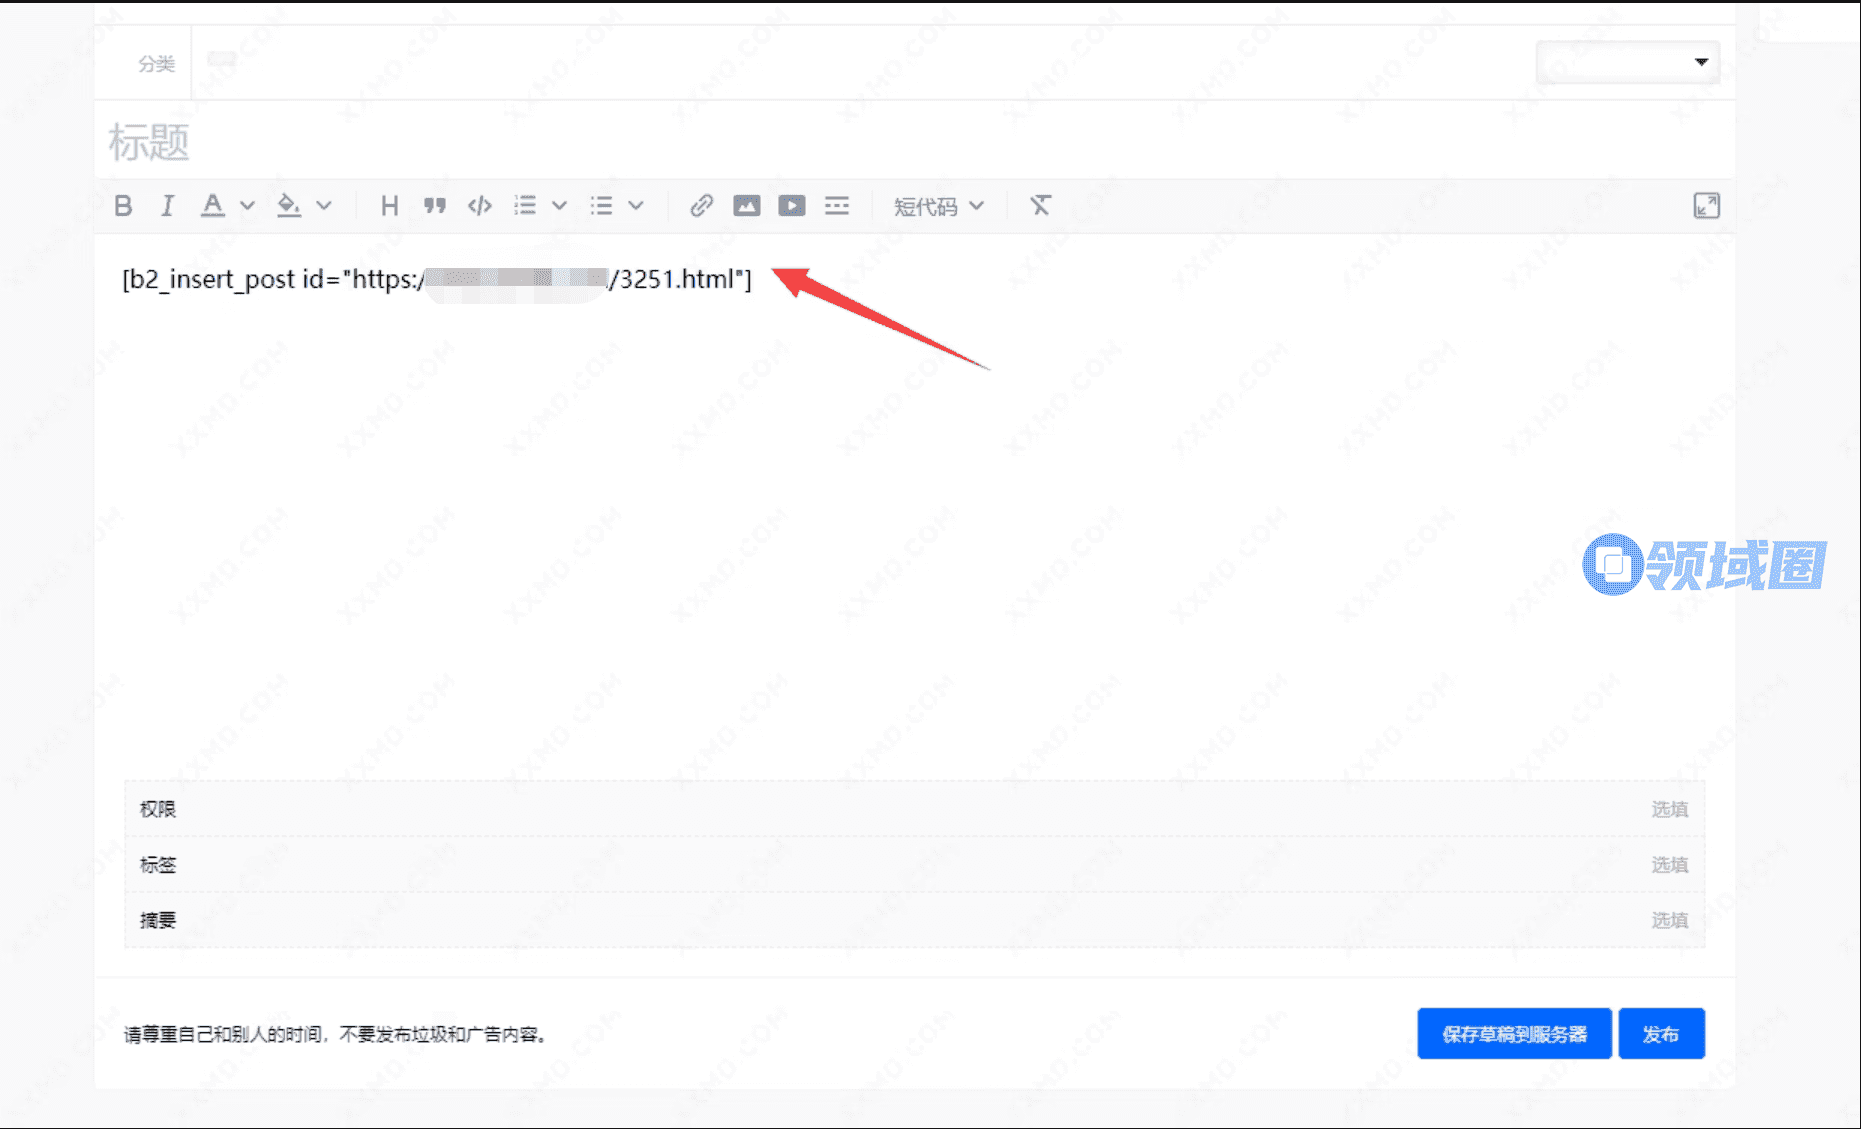This screenshot has width=1861, height=1129.
Task: Click the 发布 publish button
Action: [x=1661, y=1034]
